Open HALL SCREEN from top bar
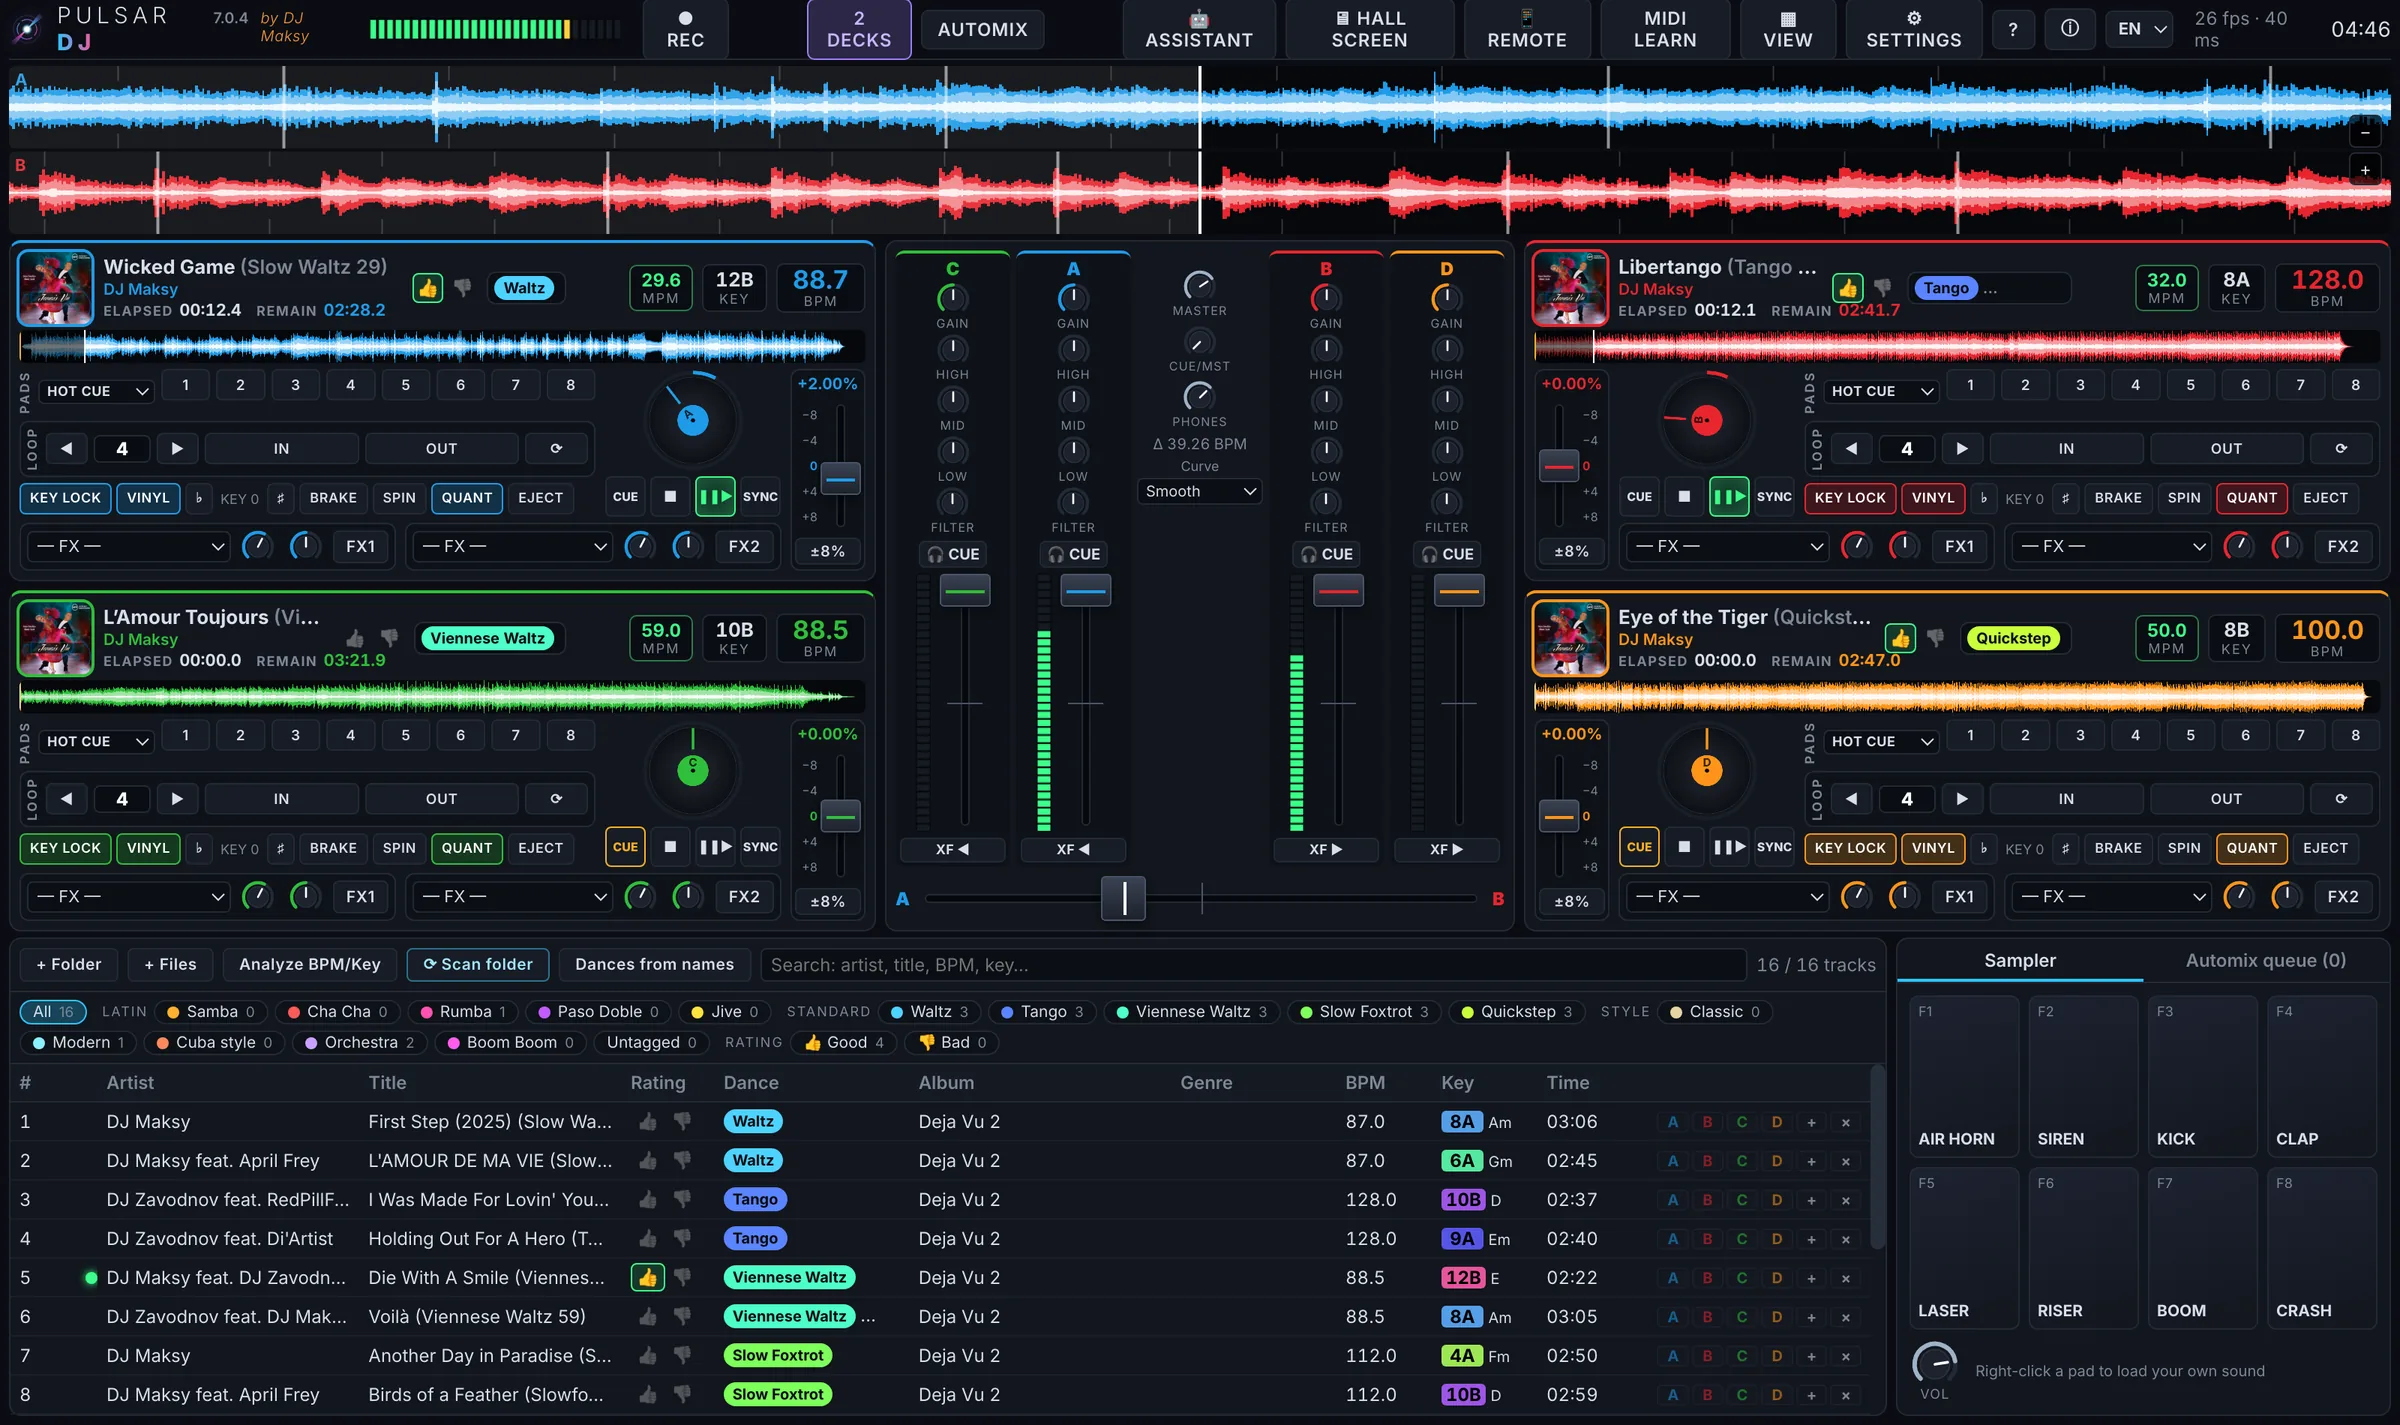 pos(1369,29)
